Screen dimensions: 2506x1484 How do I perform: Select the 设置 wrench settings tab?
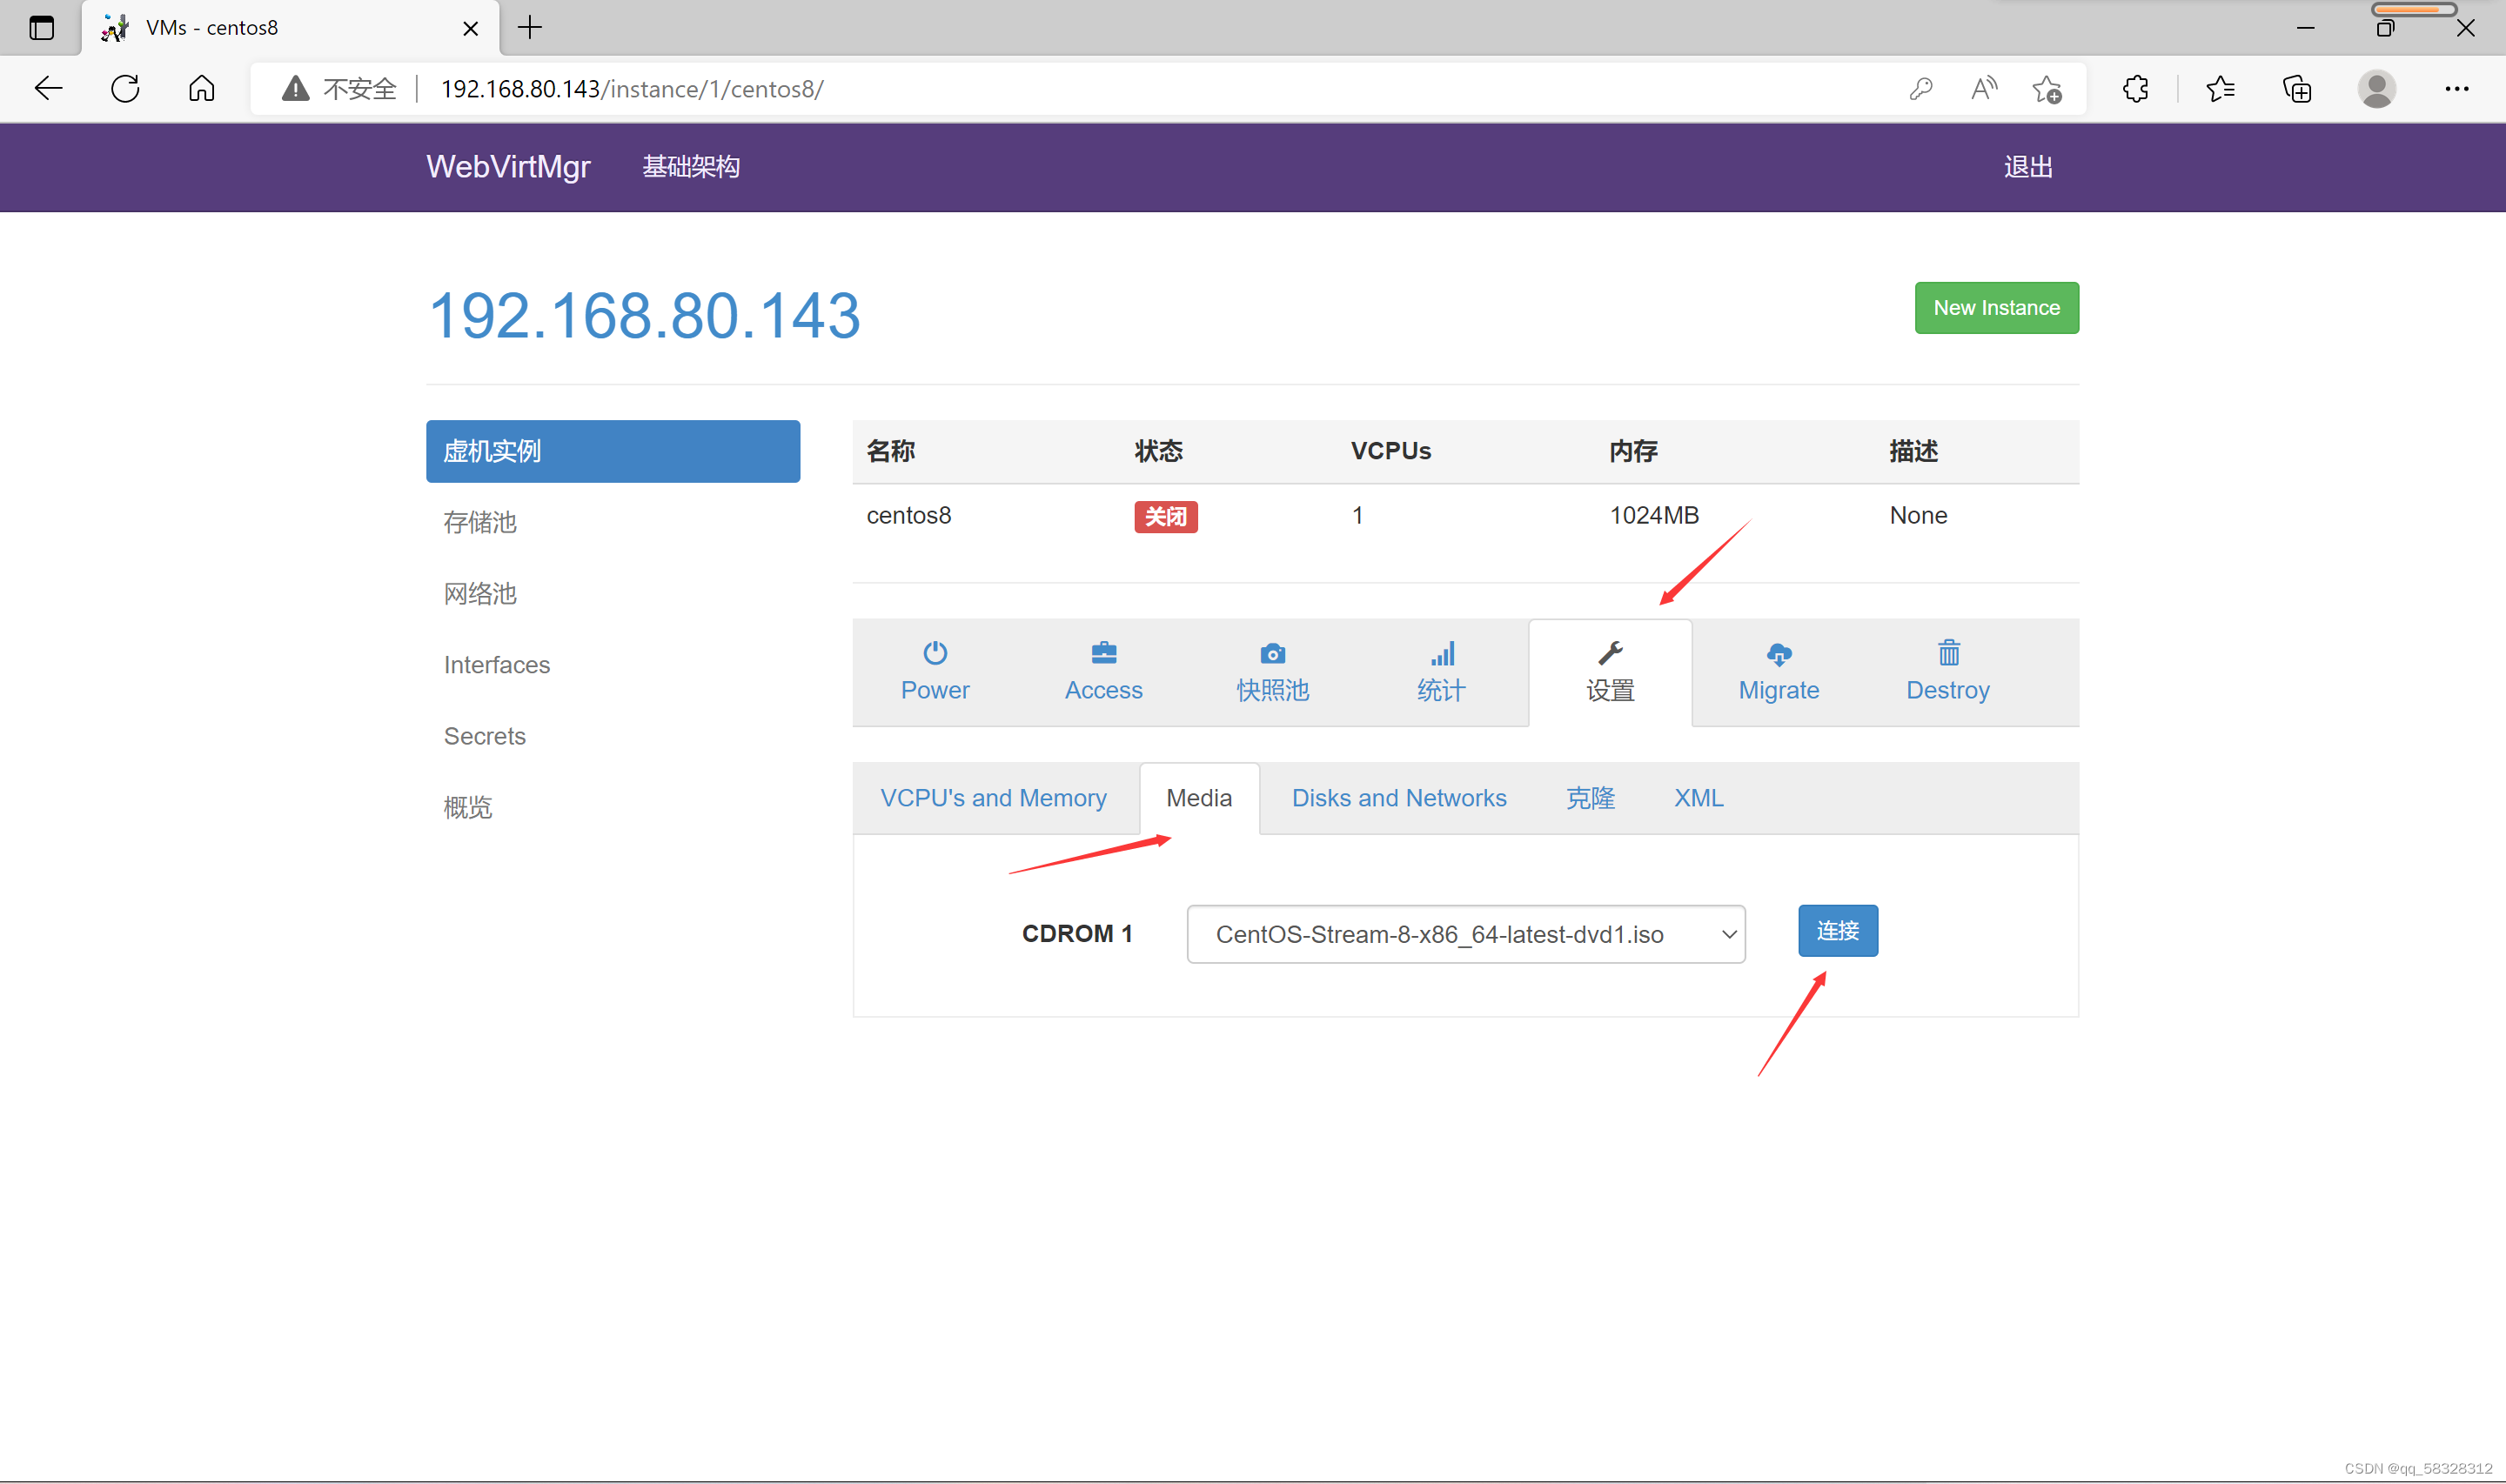(1610, 672)
